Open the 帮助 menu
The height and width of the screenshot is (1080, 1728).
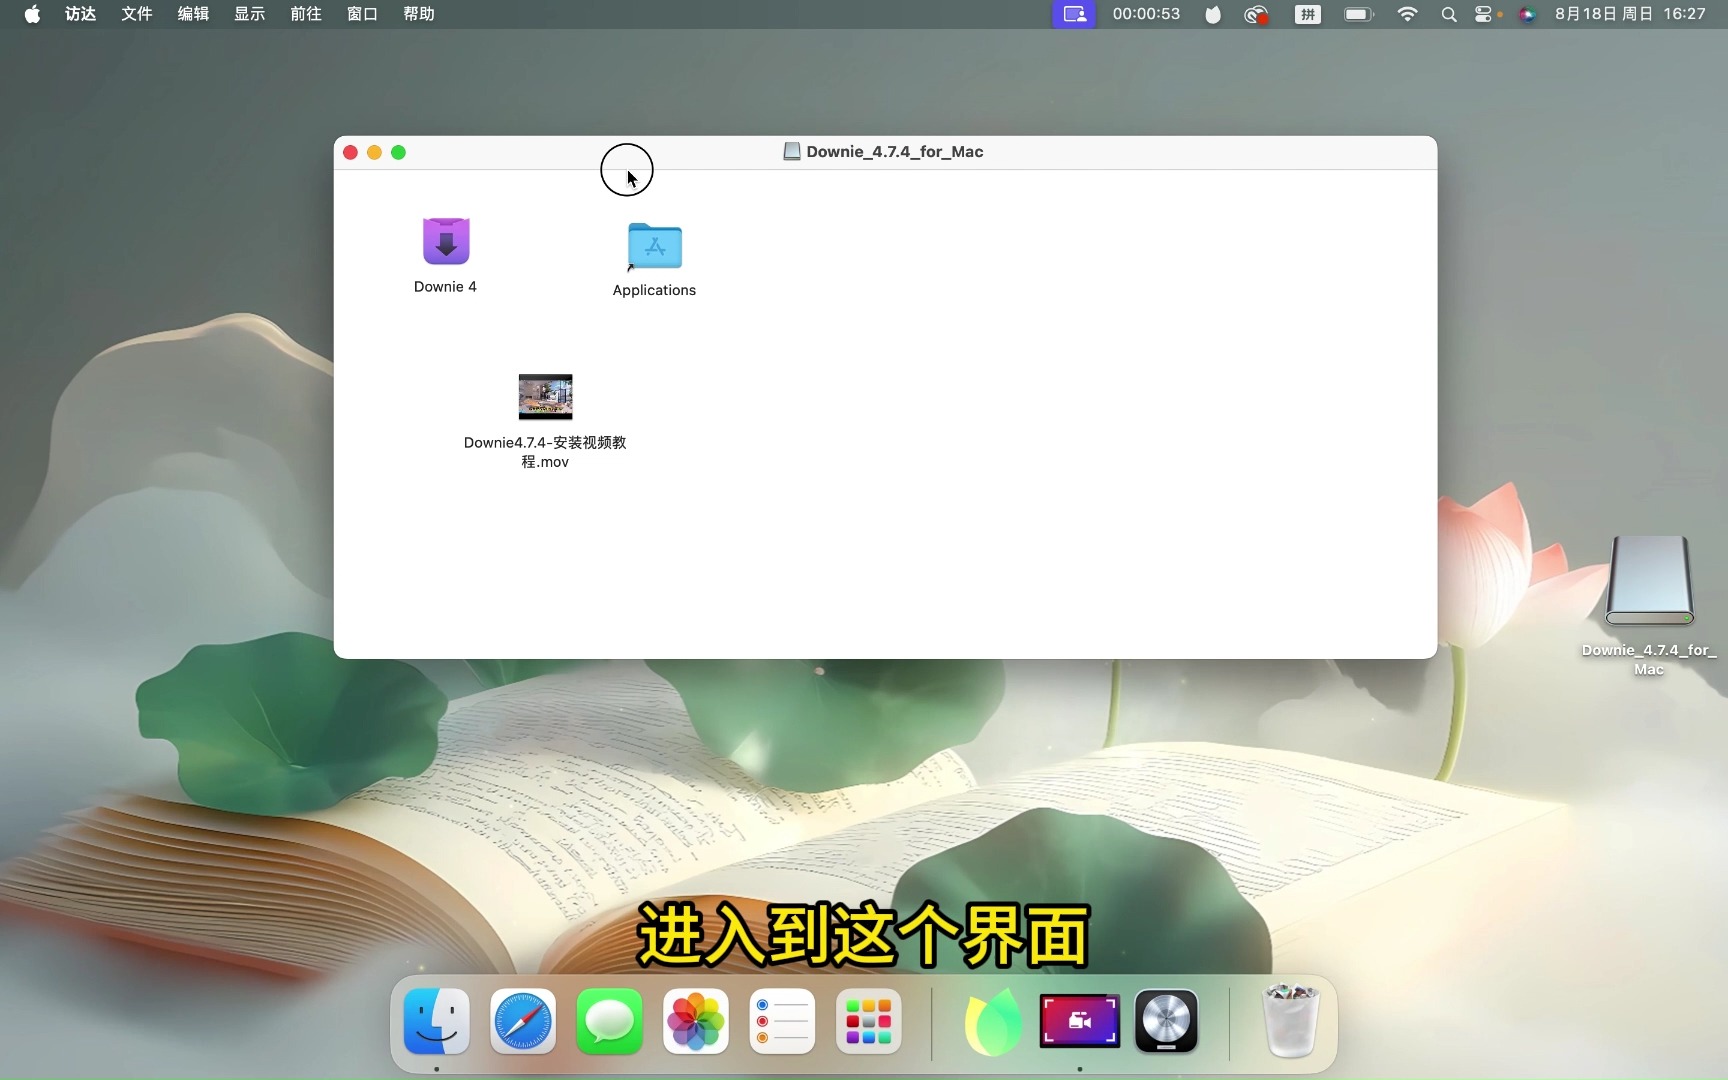point(419,14)
